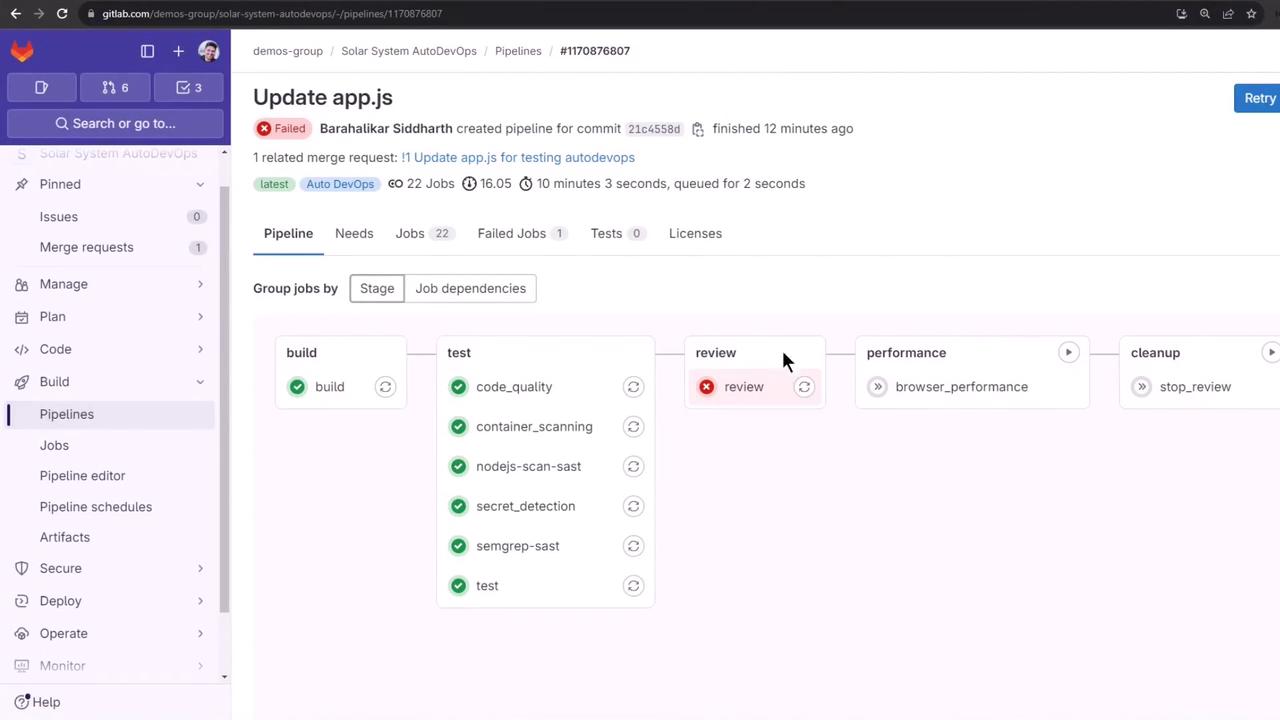The height and width of the screenshot is (720, 1280).
Task: Open assigned issues counter in sidebar
Action: (41, 88)
